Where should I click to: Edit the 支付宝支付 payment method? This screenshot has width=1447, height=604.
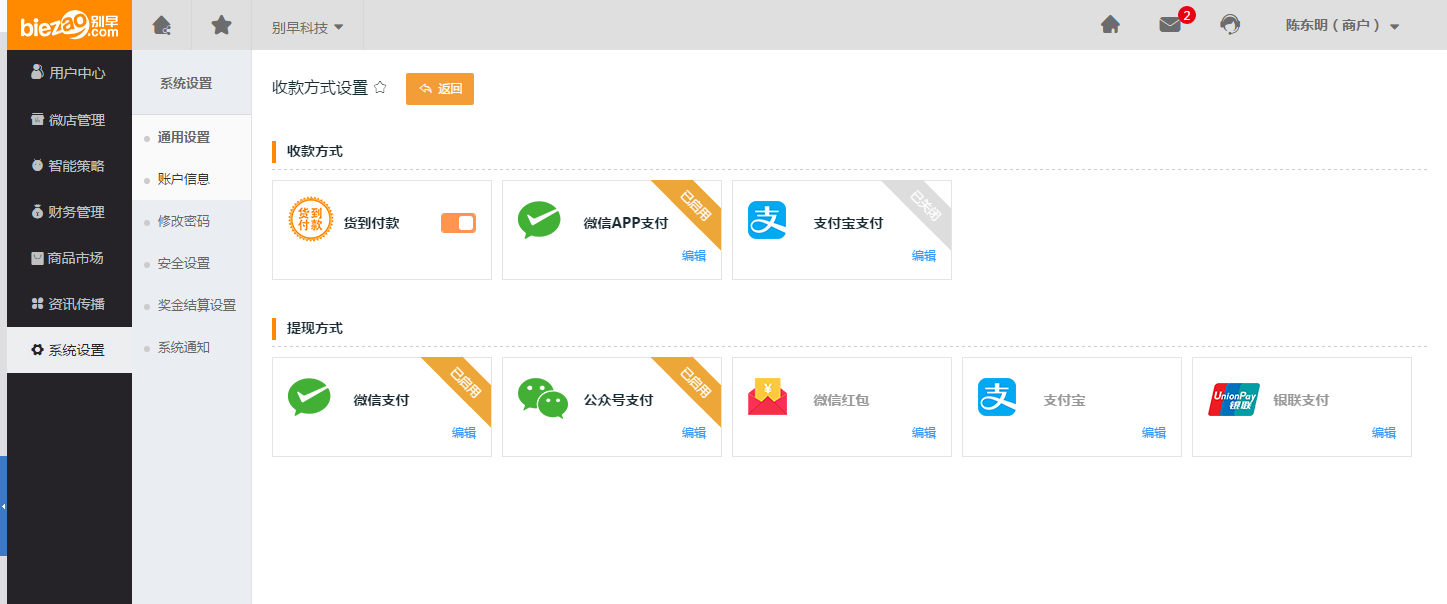click(923, 256)
